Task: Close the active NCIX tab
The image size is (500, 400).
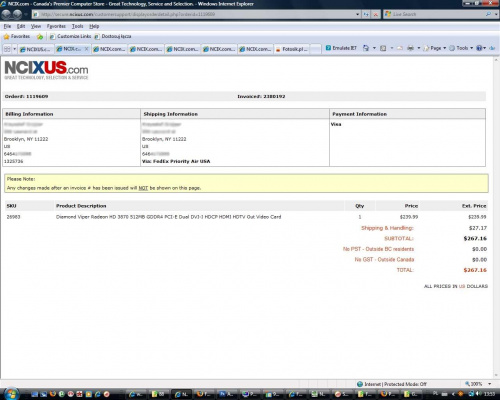Action: coord(86,49)
